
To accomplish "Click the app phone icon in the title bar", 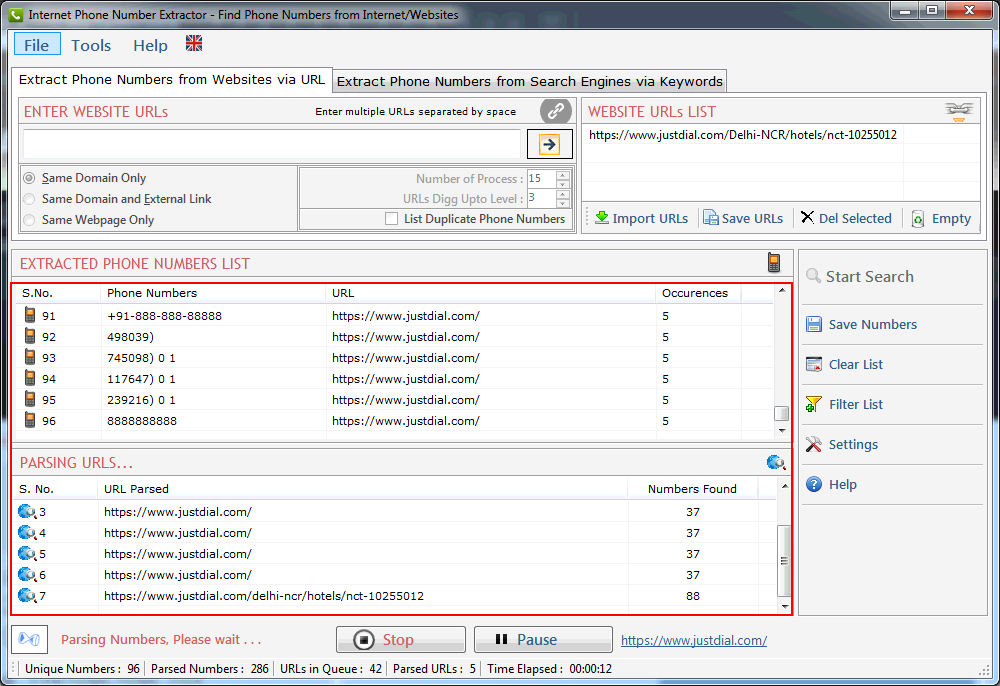I will tap(16, 14).
